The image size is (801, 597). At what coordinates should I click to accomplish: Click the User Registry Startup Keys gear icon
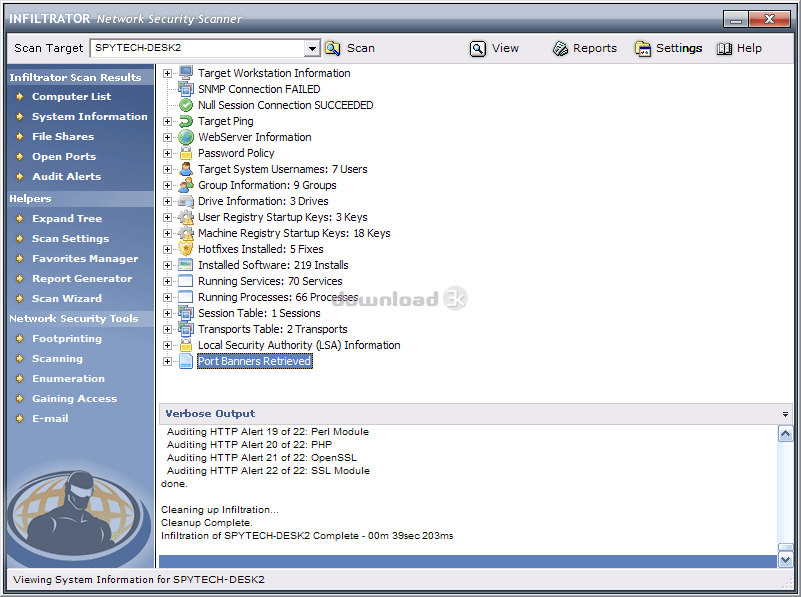(186, 217)
